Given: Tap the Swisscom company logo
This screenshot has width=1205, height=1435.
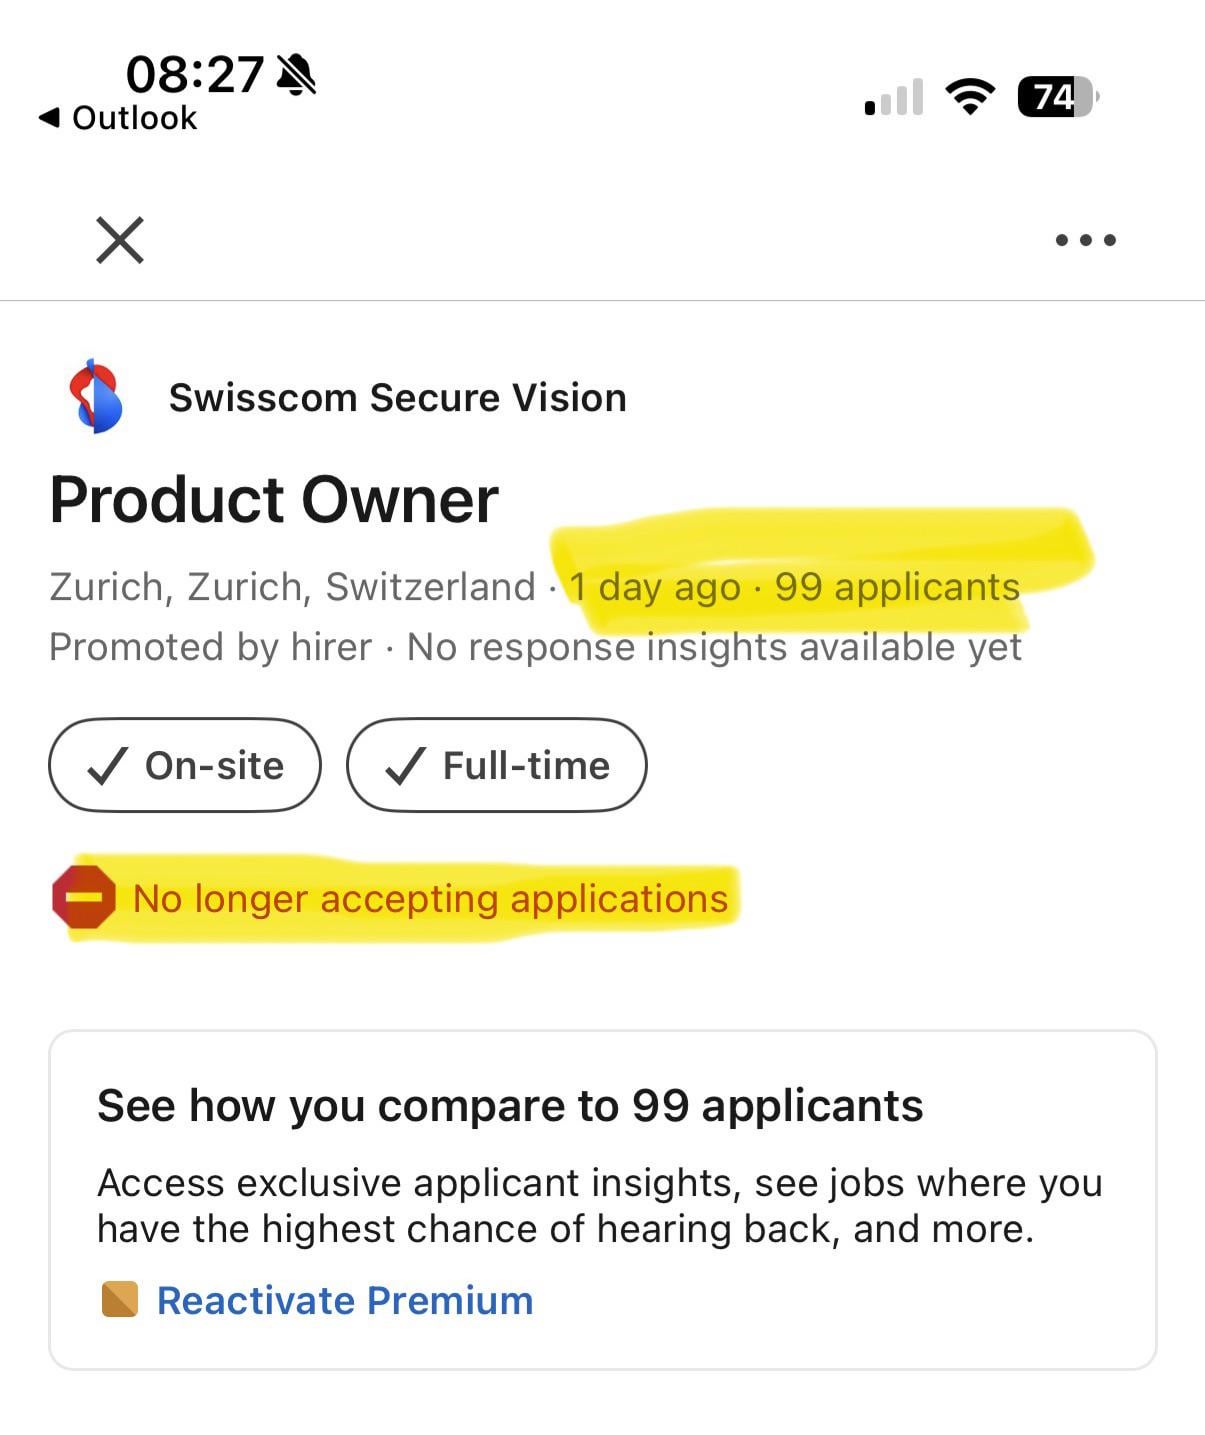Looking at the screenshot, I should tap(95, 397).
